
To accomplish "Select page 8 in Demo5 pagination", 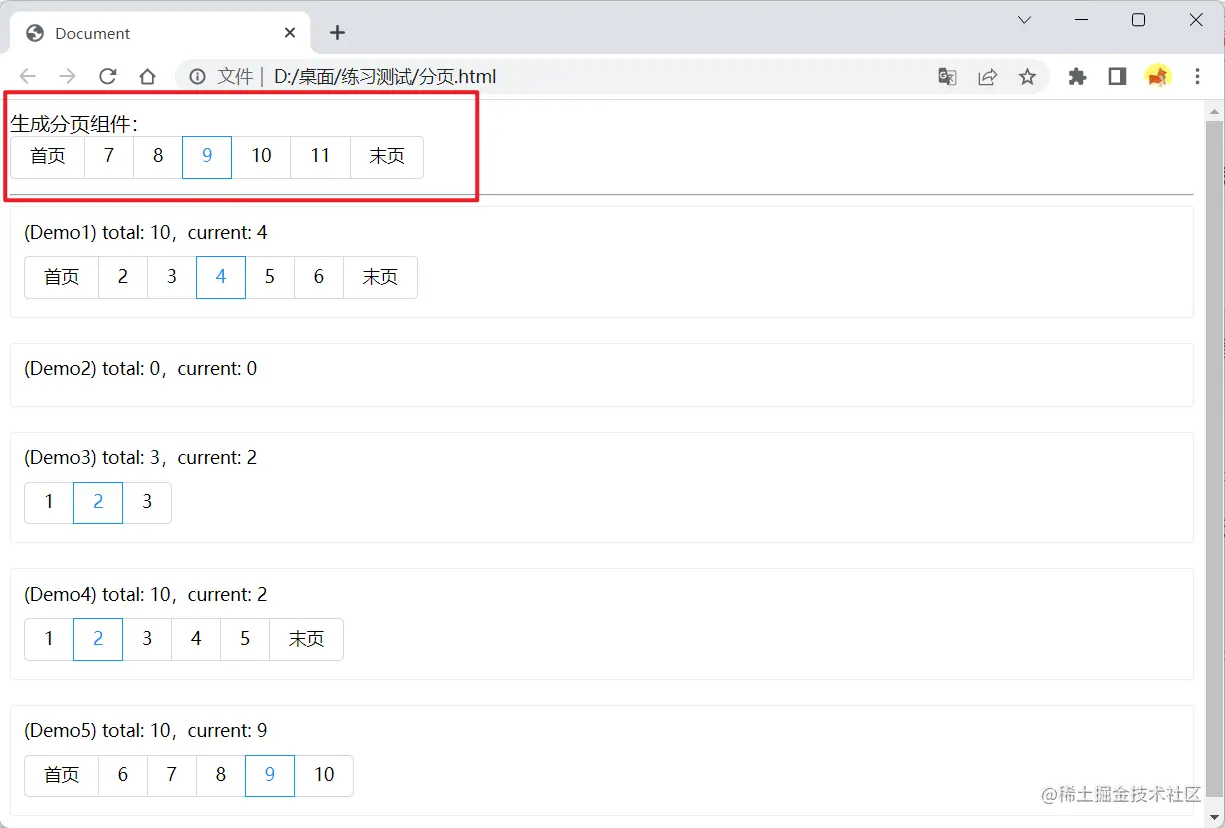I will (x=221, y=775).
